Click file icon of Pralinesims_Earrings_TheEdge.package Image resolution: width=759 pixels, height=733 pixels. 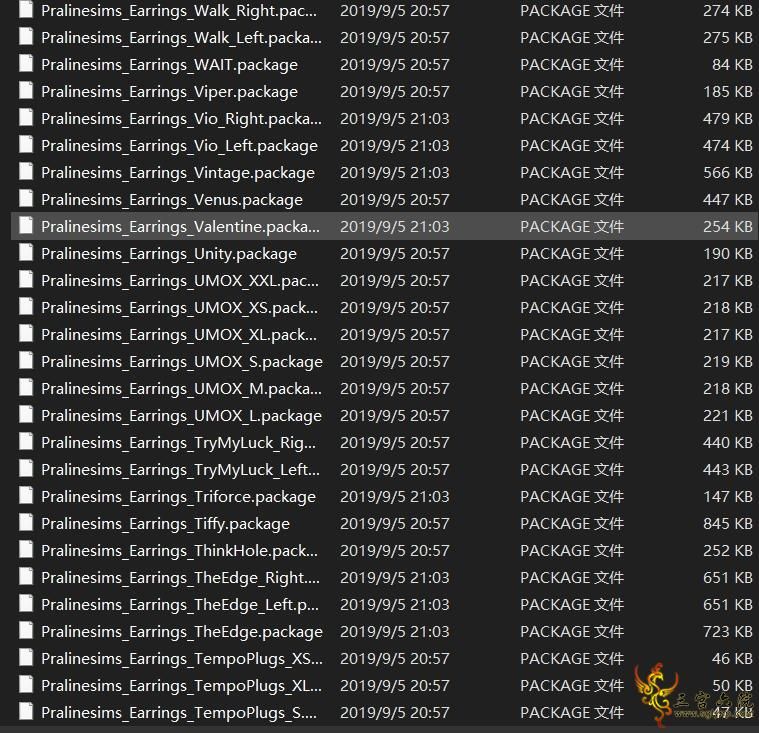26,631
